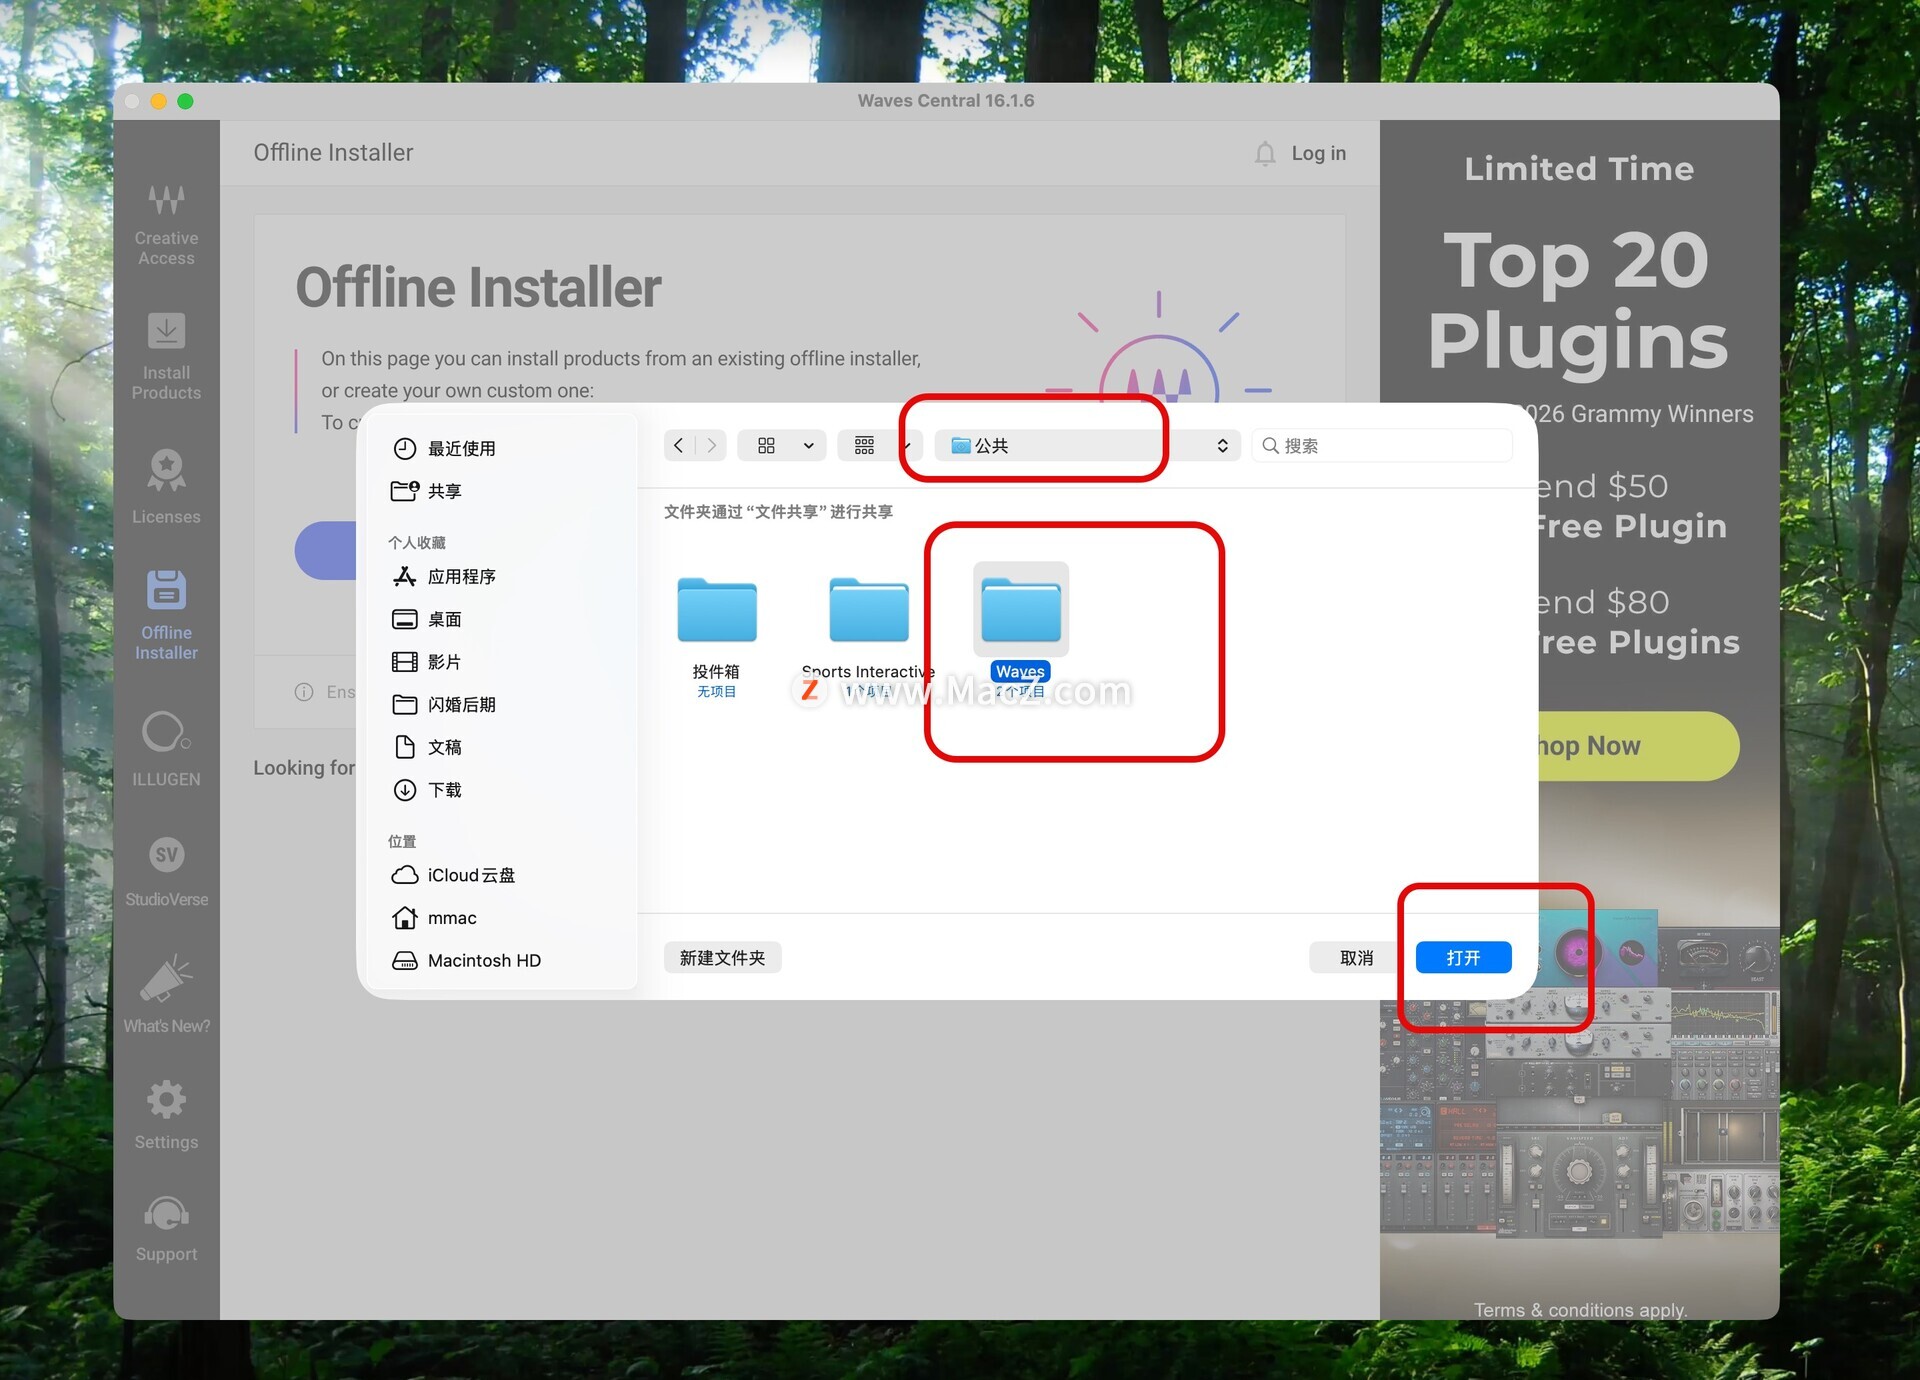This screenshot has height=1380, width=1920.
Task: Expand the 公共 folder location dropdown
Action: [1087, 446]
